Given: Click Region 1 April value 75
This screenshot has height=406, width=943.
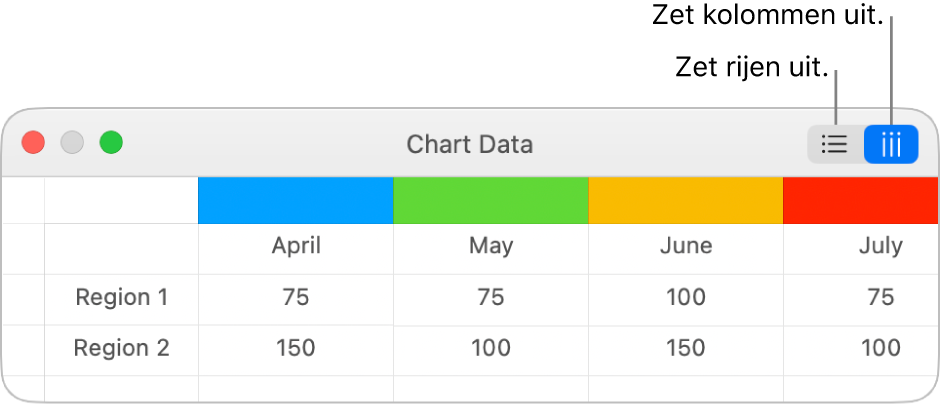Looking at the screenshot, I should (x=296, y=297).
